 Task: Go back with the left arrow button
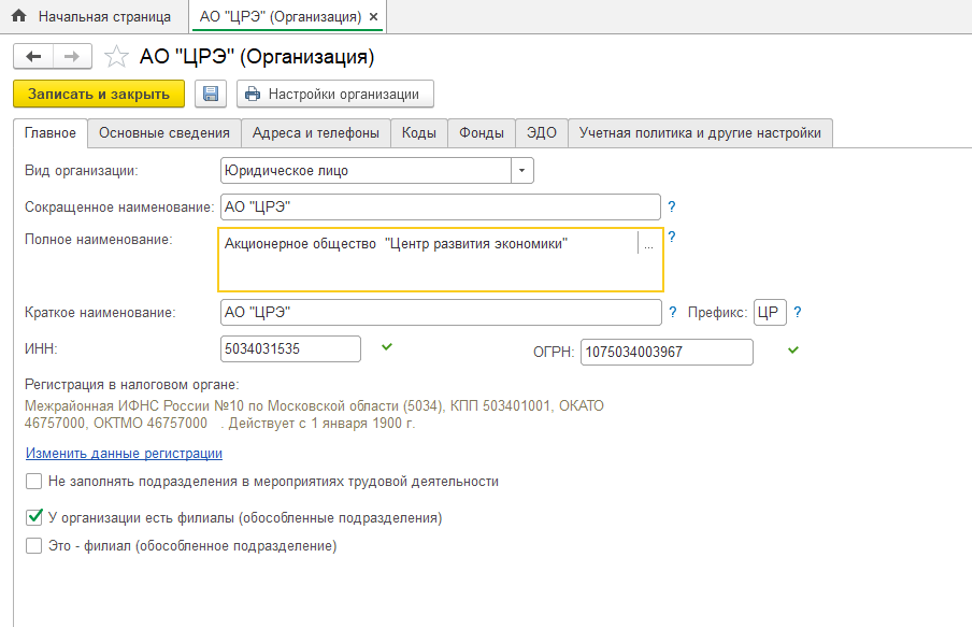[33, 56]
